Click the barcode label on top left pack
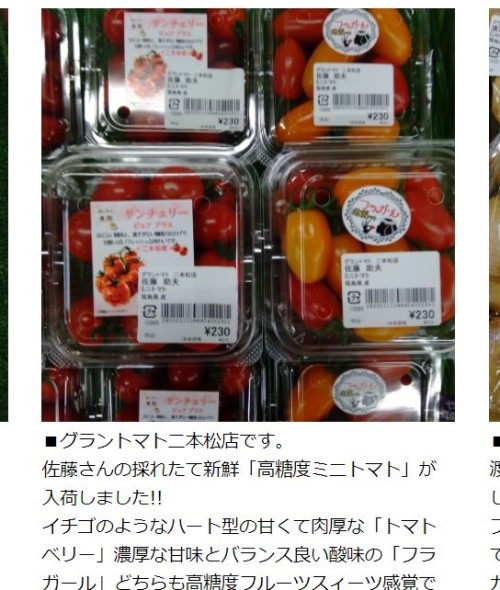500x590 pixels. click(x=205, y=99)
